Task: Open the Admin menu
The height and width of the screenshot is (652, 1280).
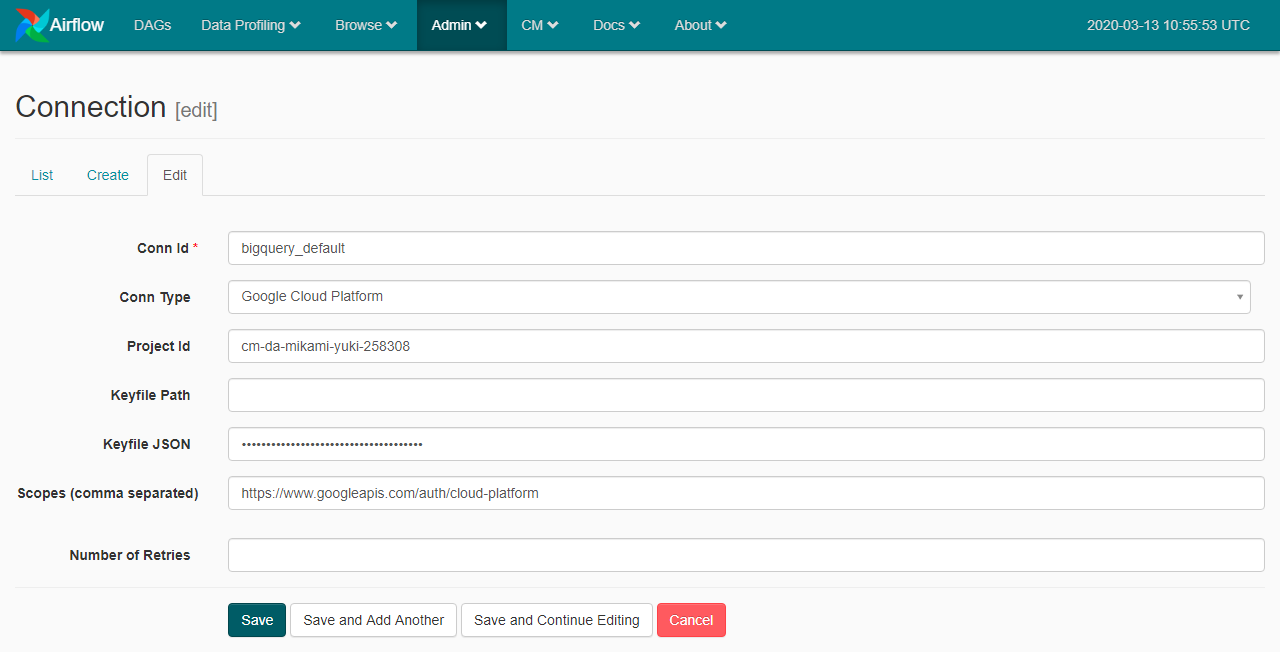Action: point(461,25)
